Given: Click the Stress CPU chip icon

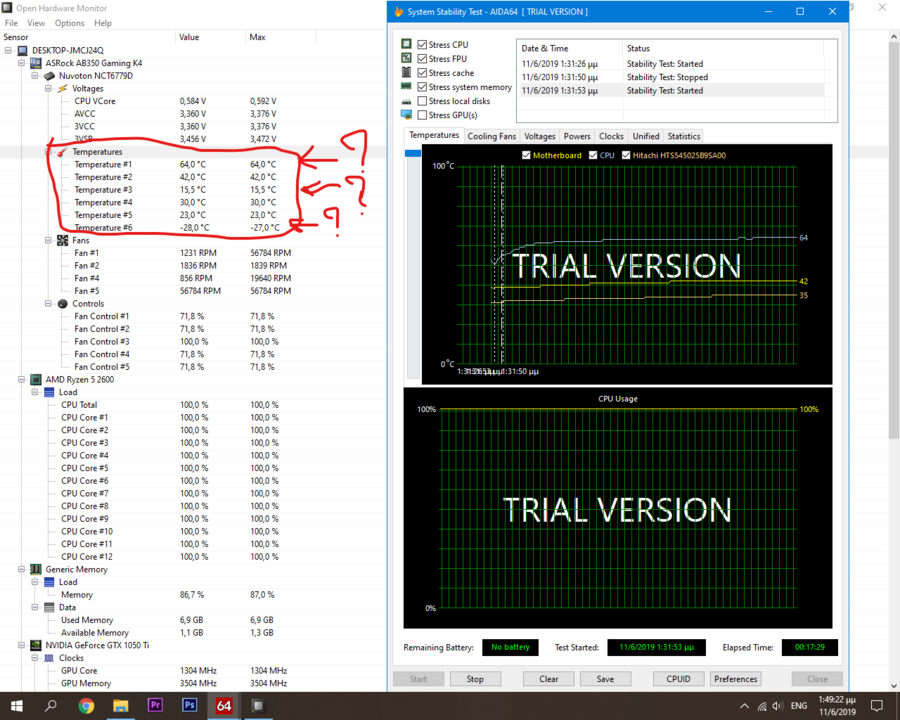Looking at the screenshot, I should click(406, 44).
